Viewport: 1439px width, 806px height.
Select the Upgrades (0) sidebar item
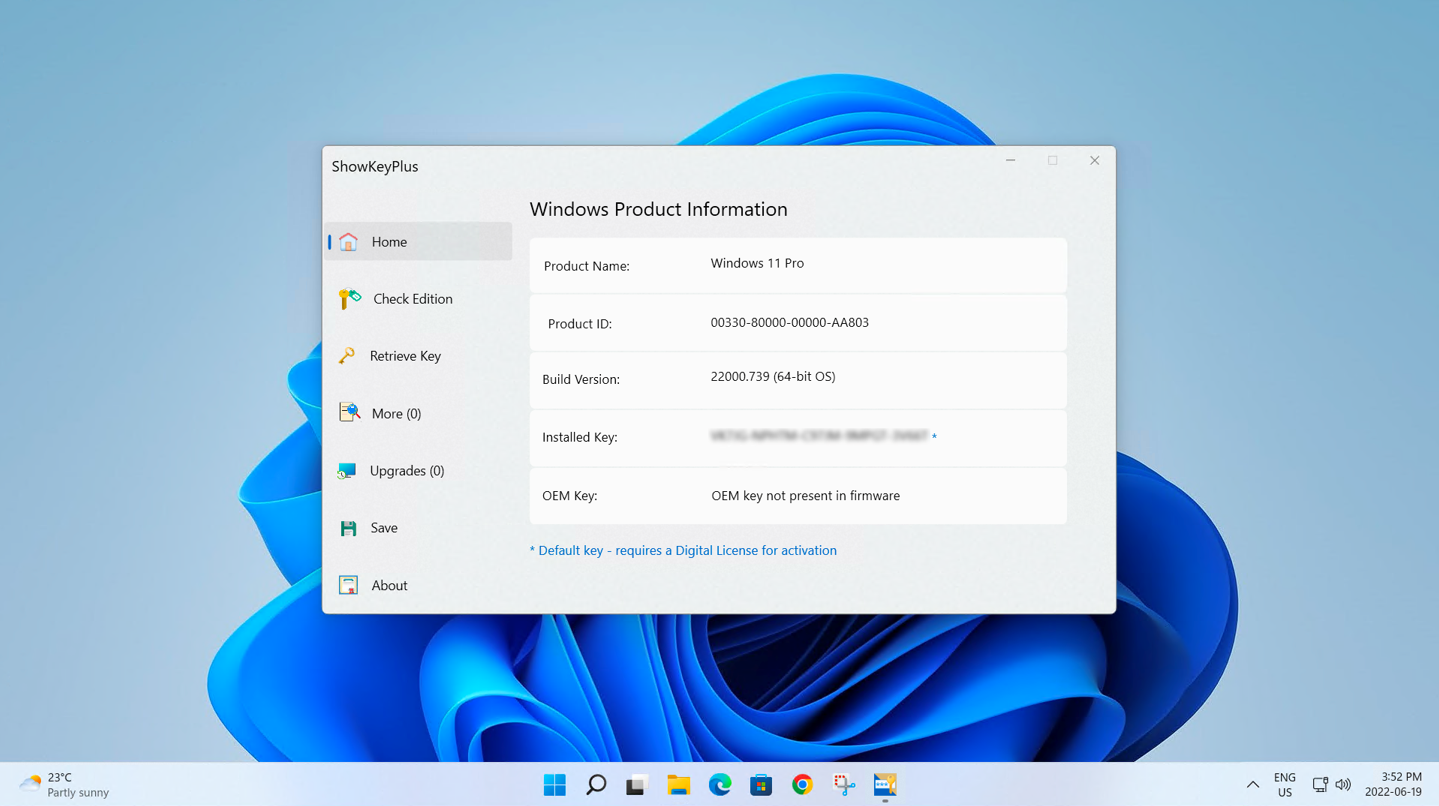click(406, 471)
